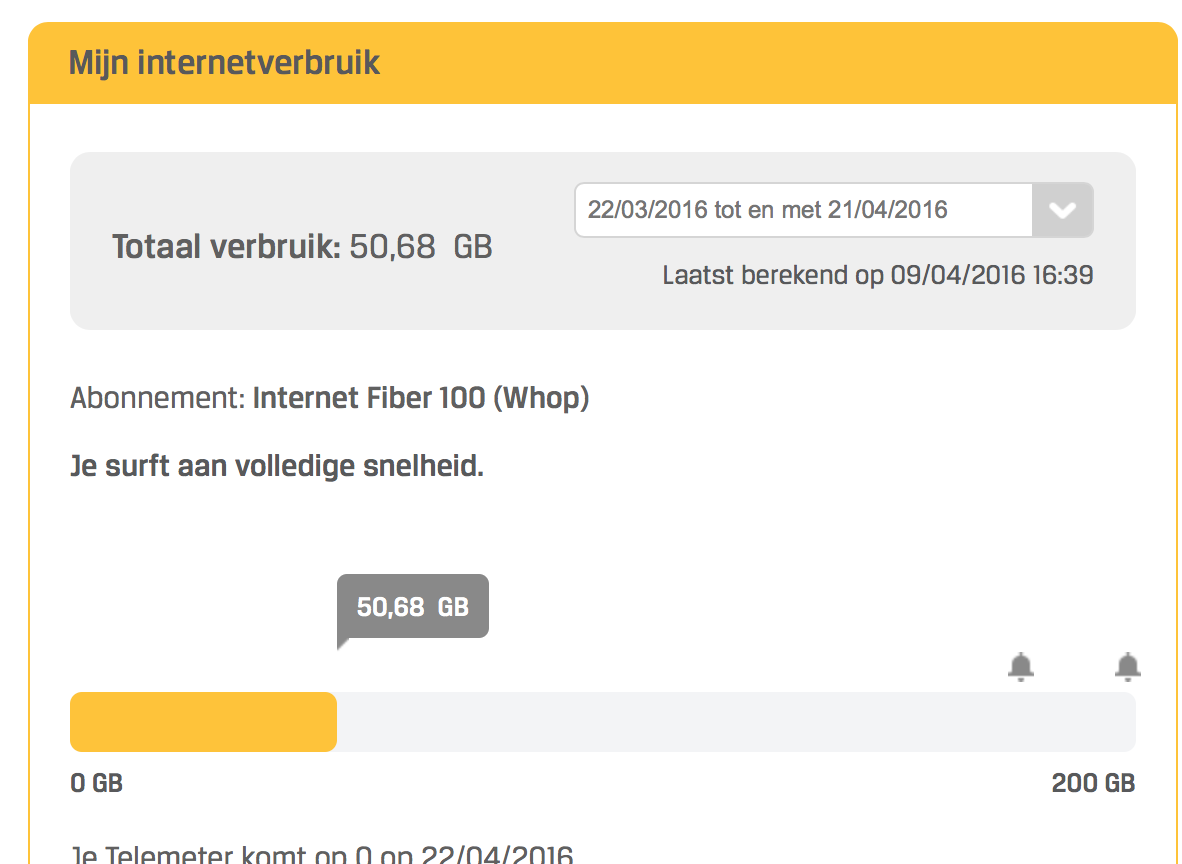Select the Internet Fiber 100 (Whop) subscription name

[421, 398]
